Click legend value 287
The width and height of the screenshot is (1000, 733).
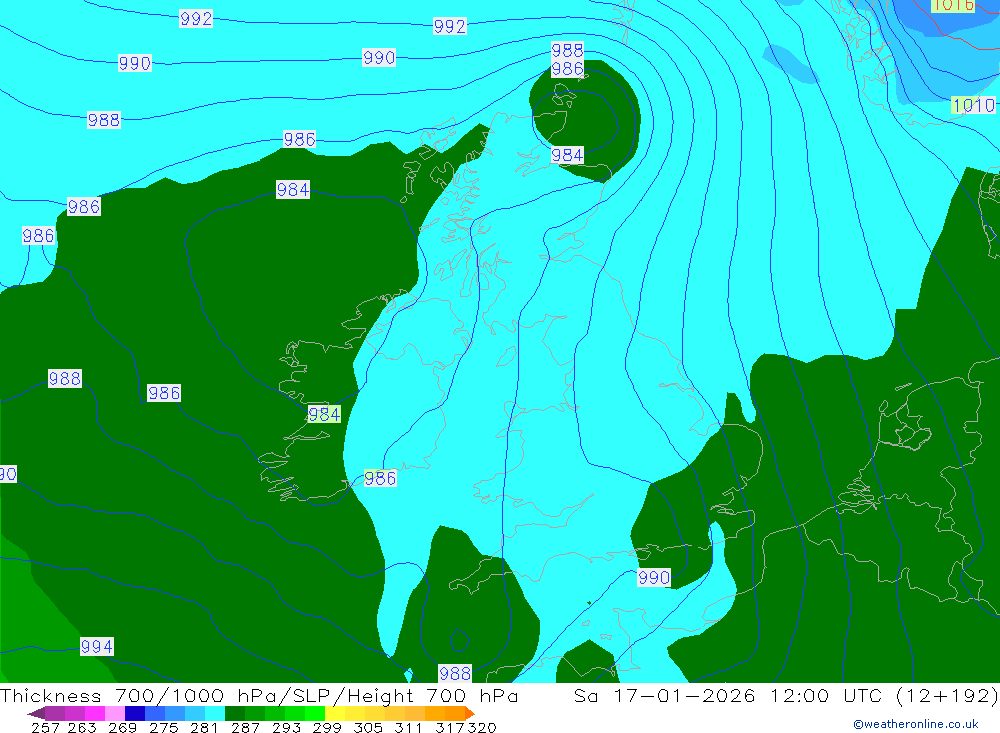[245, 727]
